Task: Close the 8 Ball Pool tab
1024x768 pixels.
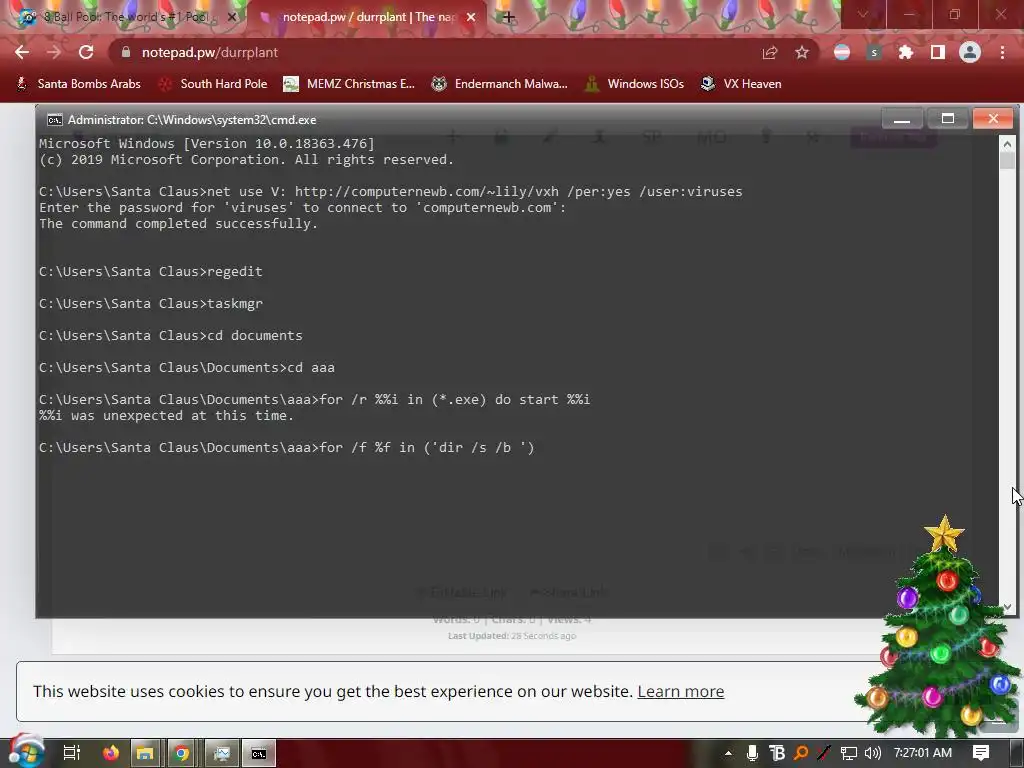Action: pyautogui.click(x=231, y=17)
